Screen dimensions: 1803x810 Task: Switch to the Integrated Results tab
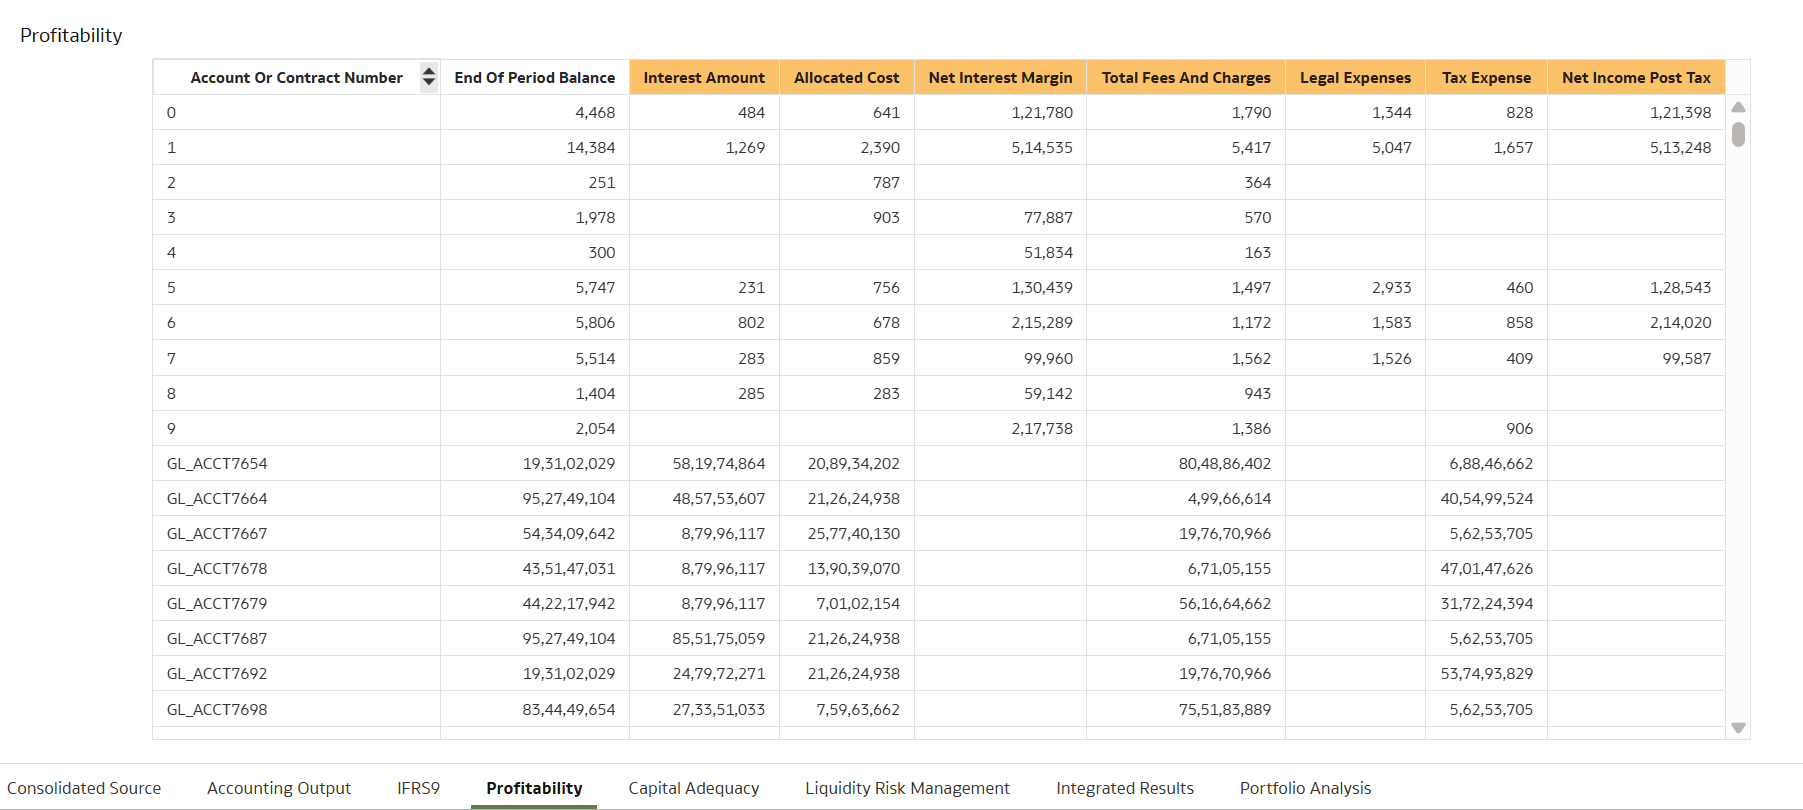click(1125, 788)
